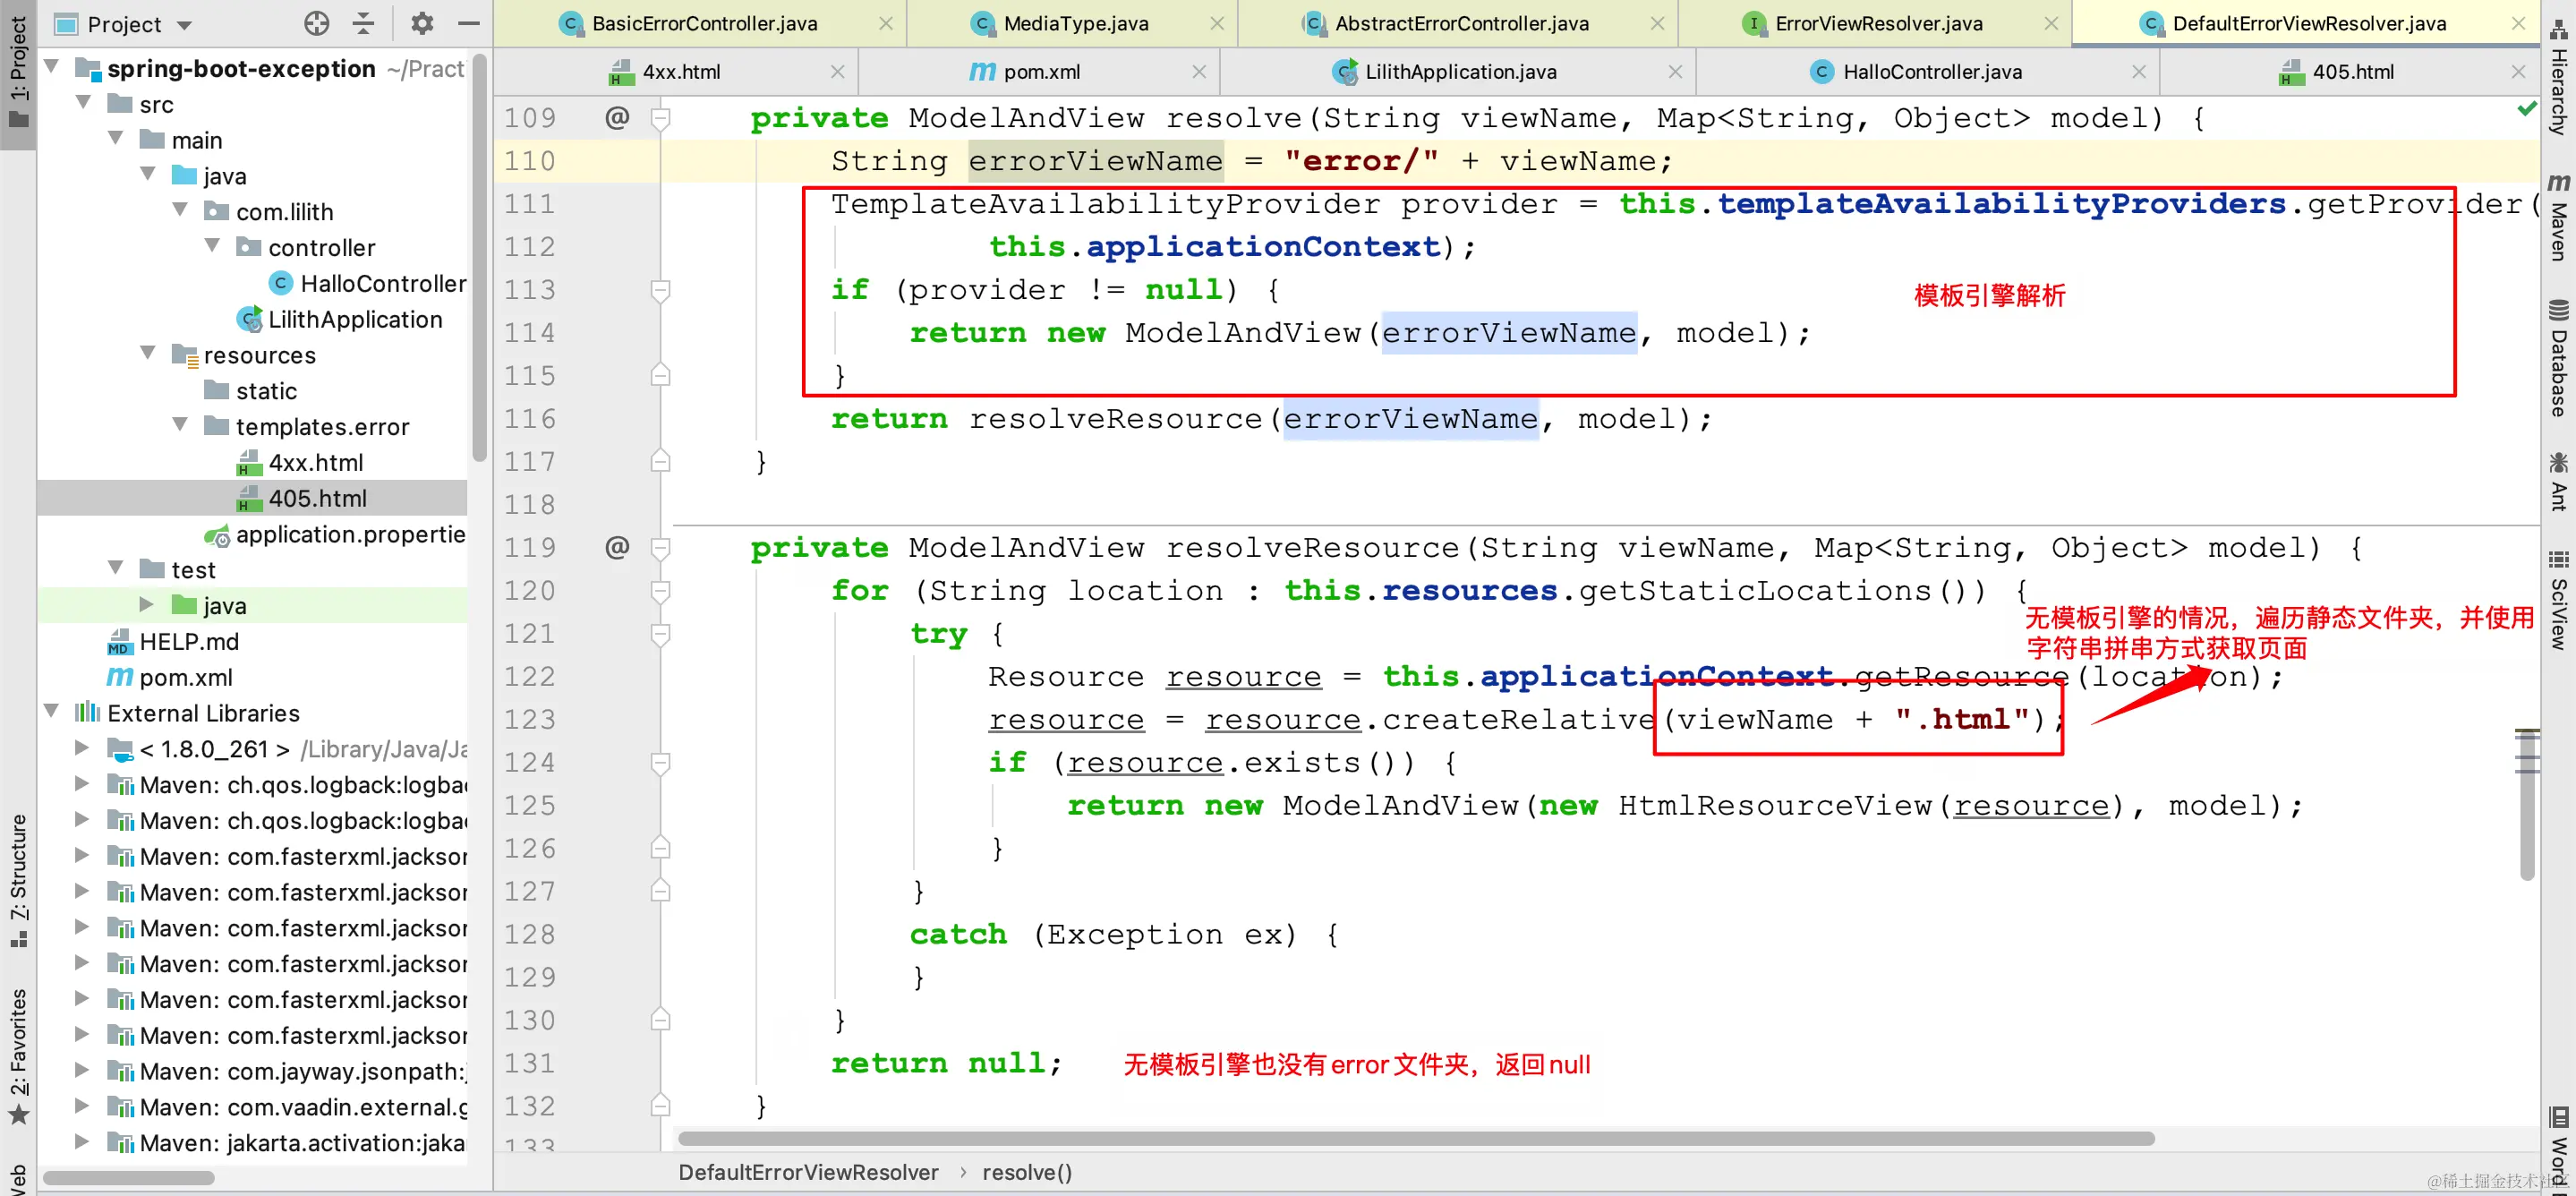Expand the JDK 1.8.0_261 library
Viewport: 2576px width, 1196px height.
coord(83,748)
